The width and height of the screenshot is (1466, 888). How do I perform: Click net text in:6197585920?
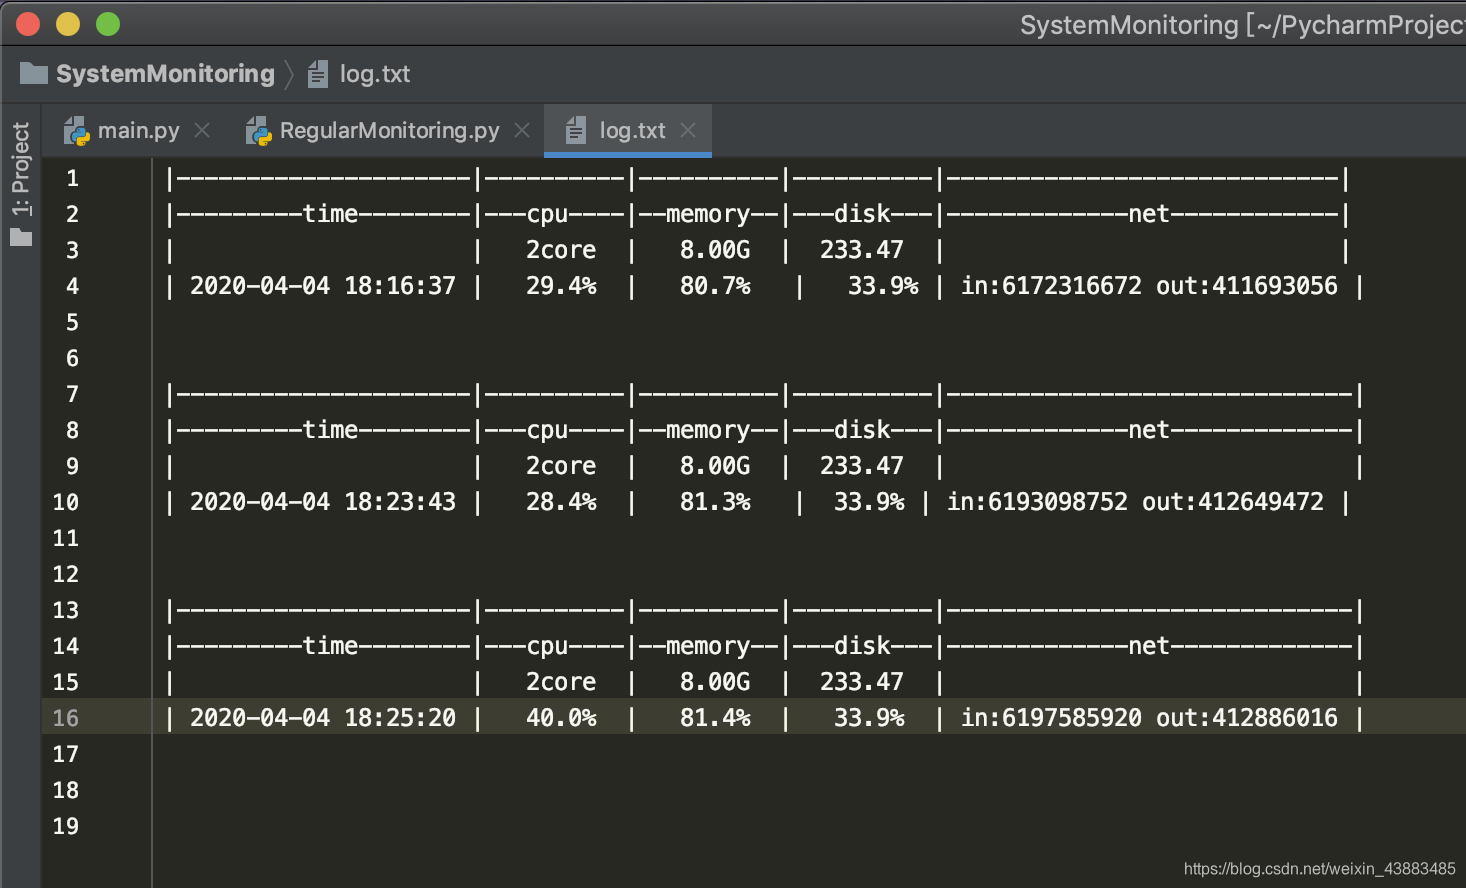[1051, 718]
